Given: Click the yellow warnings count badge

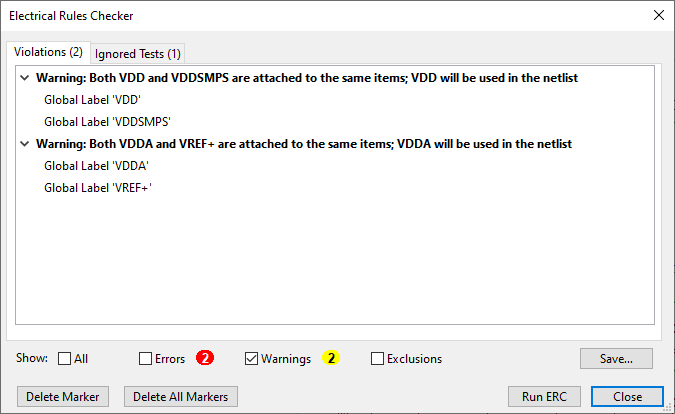Looking at the screenshot, I should (x=332, y=358).
